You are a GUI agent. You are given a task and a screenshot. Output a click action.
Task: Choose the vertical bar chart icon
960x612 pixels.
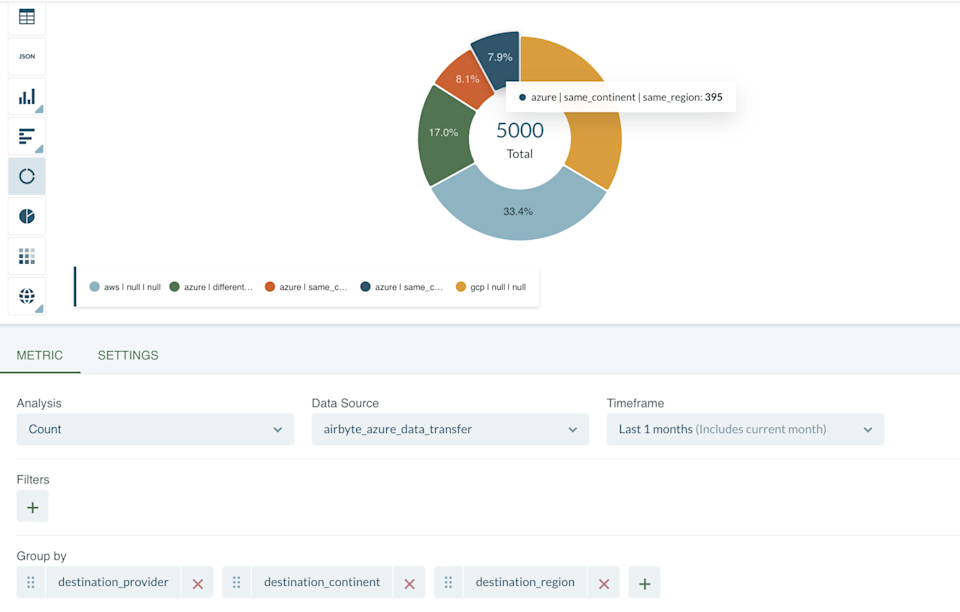point(27,97)
